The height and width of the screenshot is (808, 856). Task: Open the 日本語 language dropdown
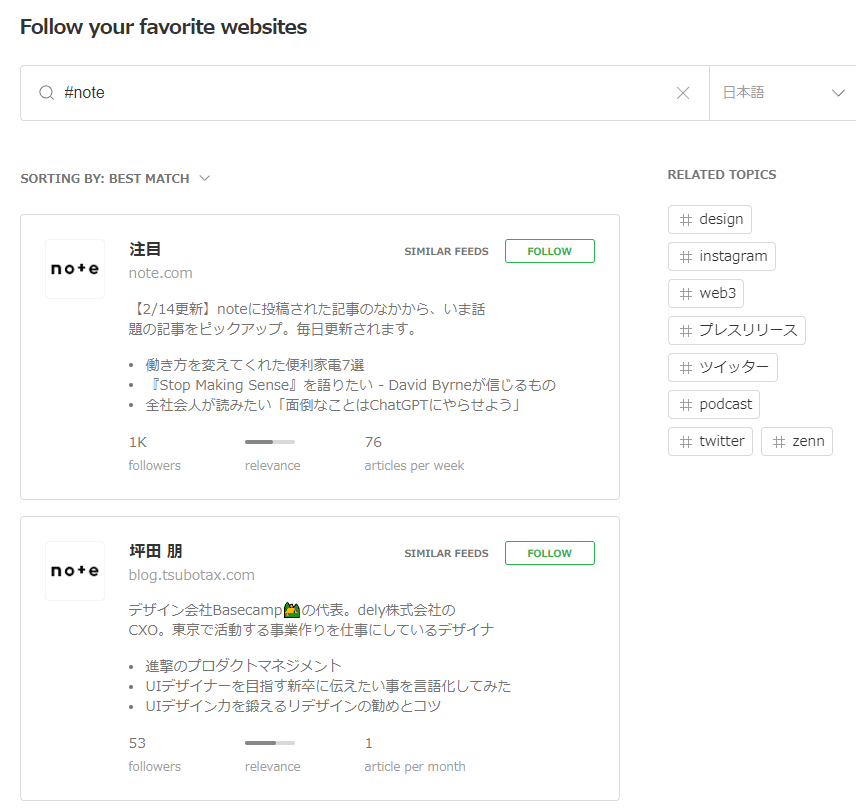[x=783, y=93]
